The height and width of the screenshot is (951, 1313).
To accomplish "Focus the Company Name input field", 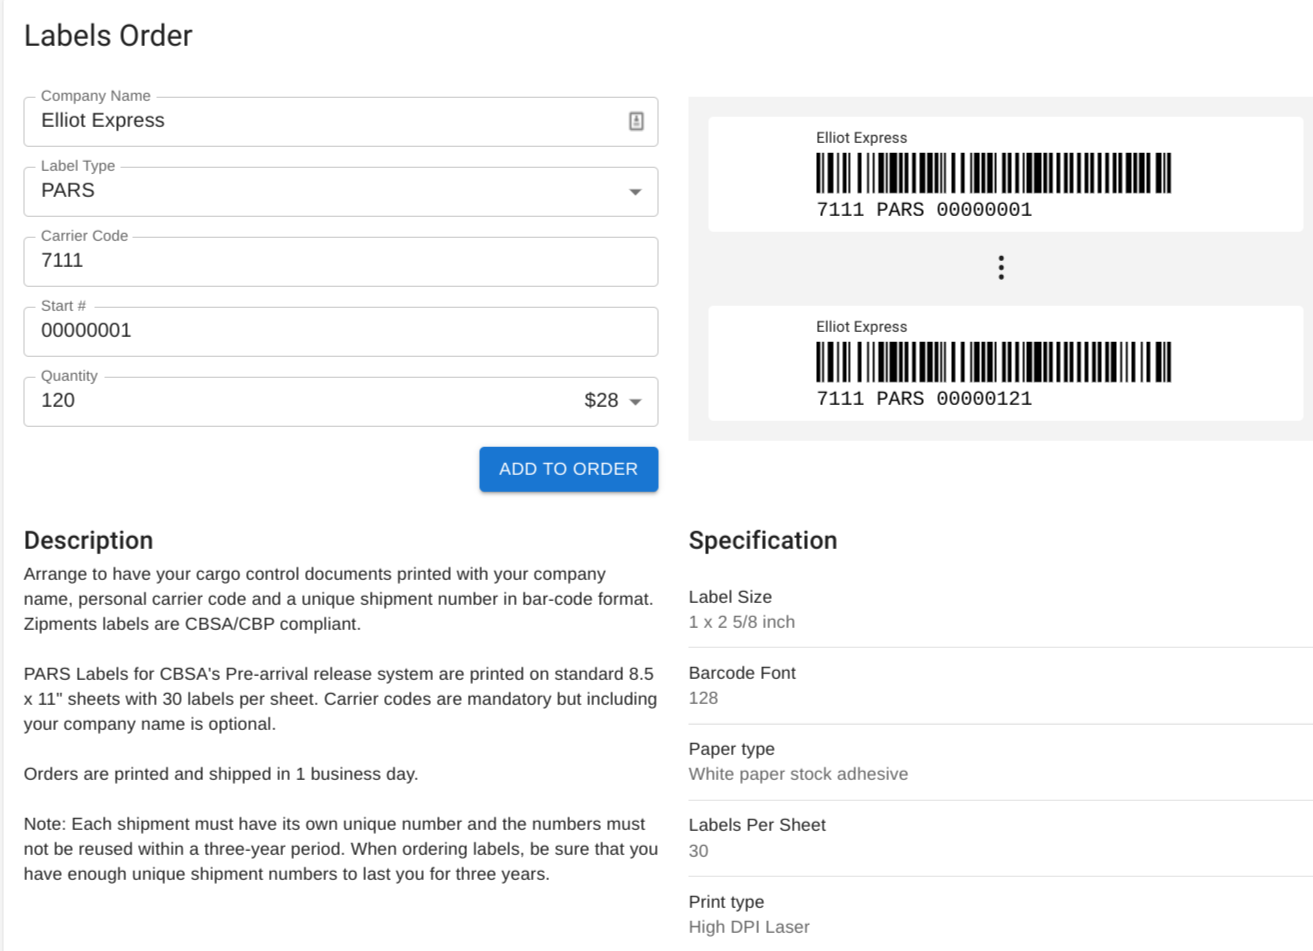I will click(x=341, y=121).
